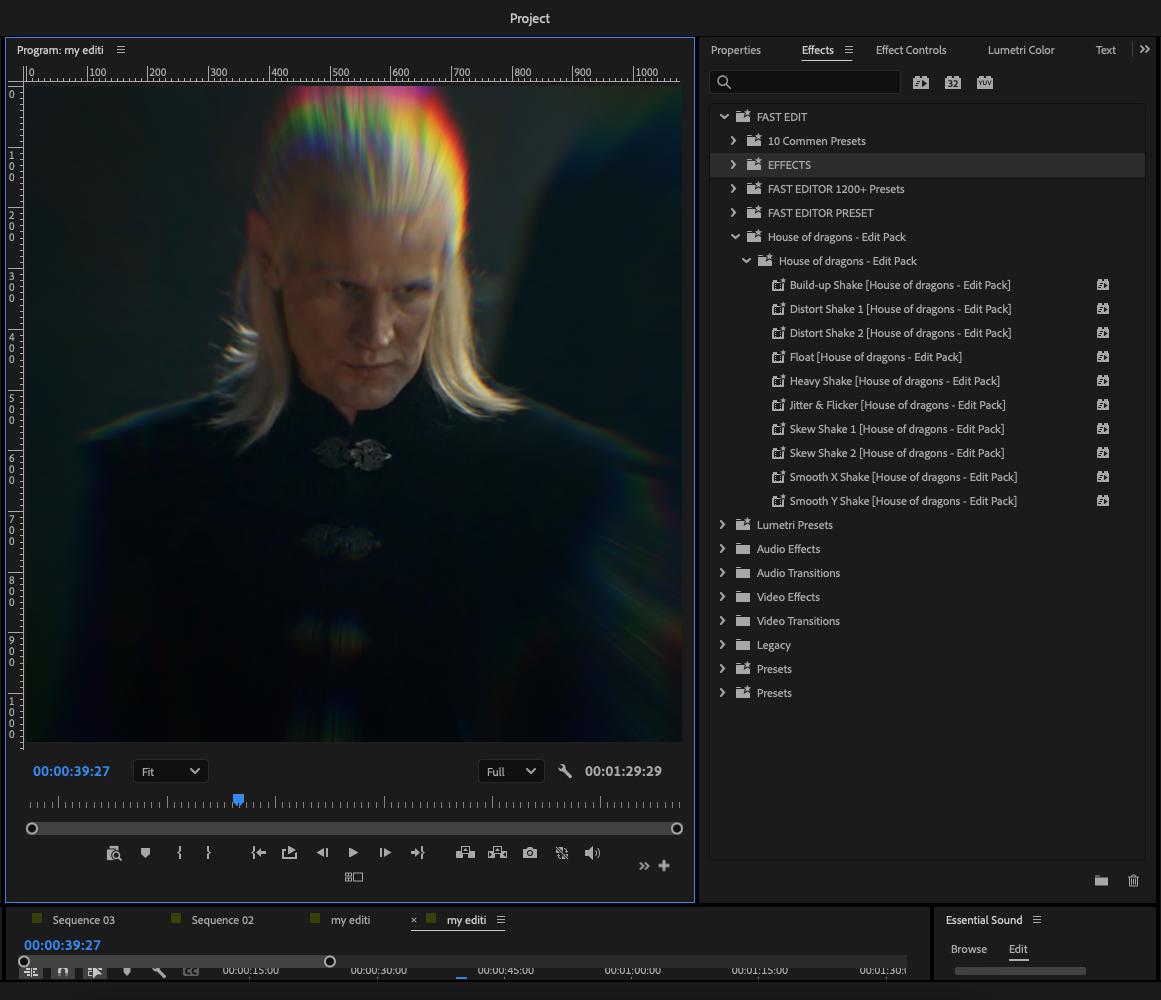Click the Go to Out point icon
Screen dimensions: 1161x1000
tap(418, 853)
